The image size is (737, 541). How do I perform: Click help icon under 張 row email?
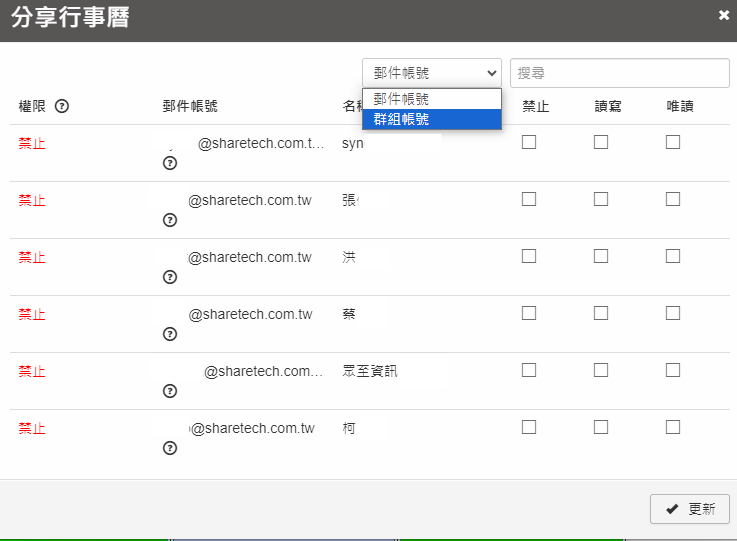[170, 220]
